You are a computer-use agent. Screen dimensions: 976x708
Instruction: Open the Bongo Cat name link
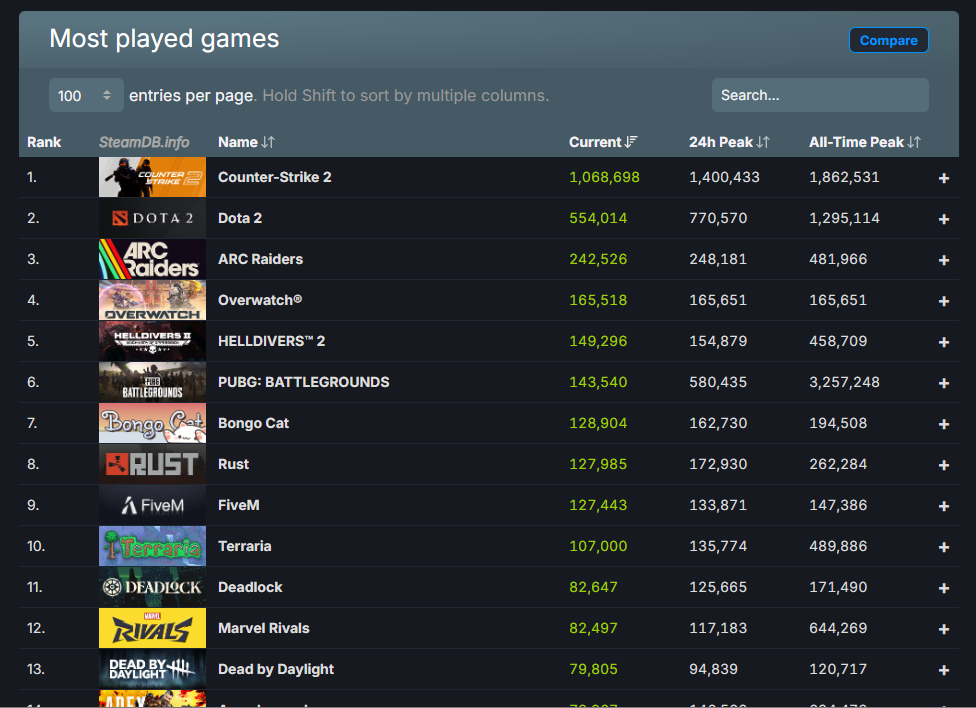point(253,423)
